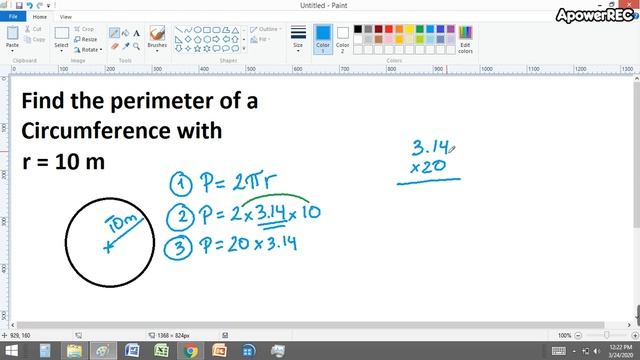This screenshot has height=360, width=640.
Task: Open File Explorer from the taskbar
Action: click(x=74, y=351)
